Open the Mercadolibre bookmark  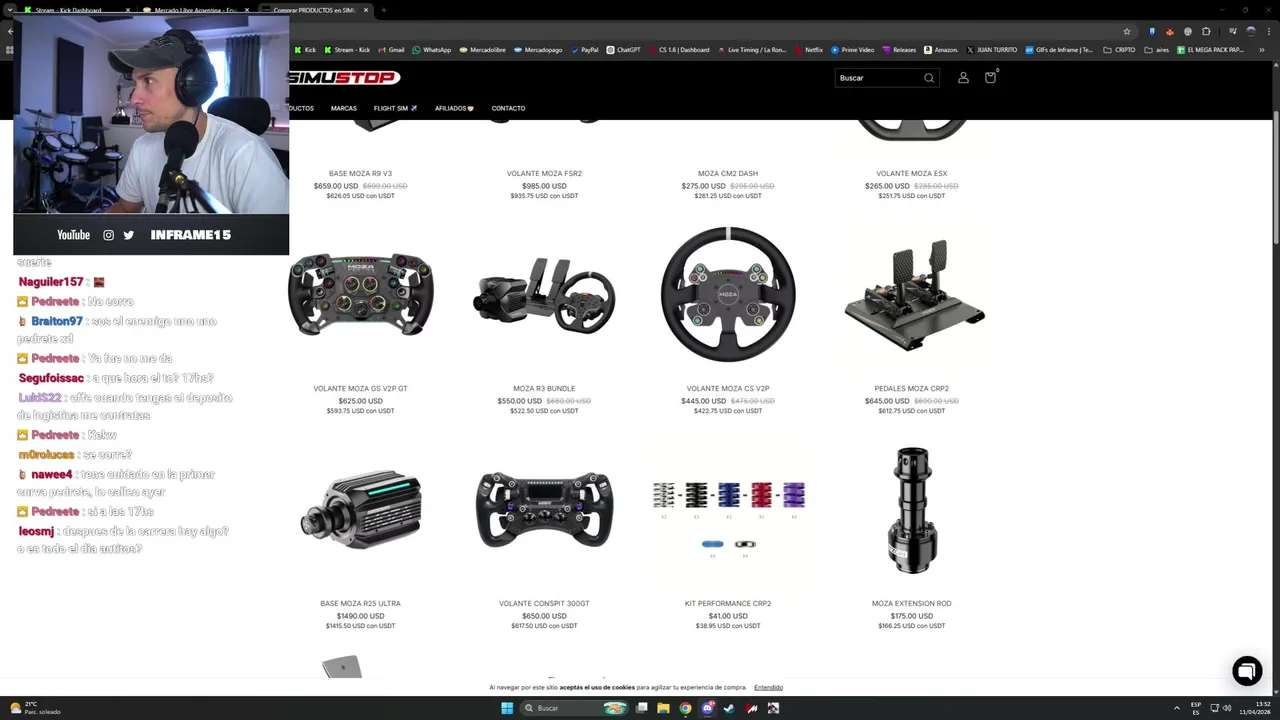[x=482, y=49]
